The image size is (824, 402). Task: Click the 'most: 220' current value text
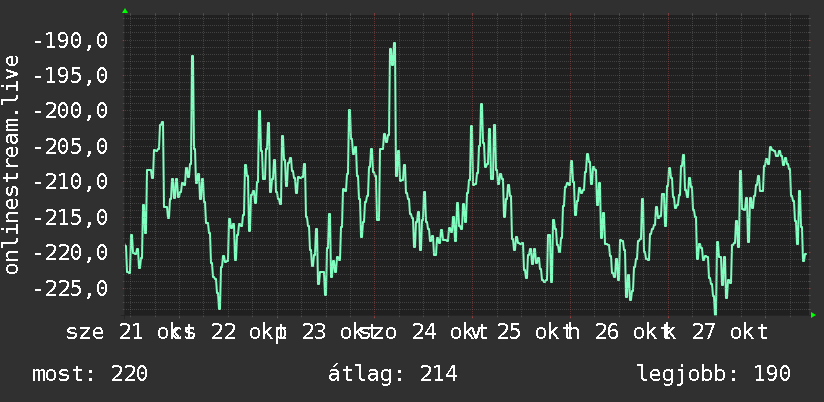coord(90,374)
